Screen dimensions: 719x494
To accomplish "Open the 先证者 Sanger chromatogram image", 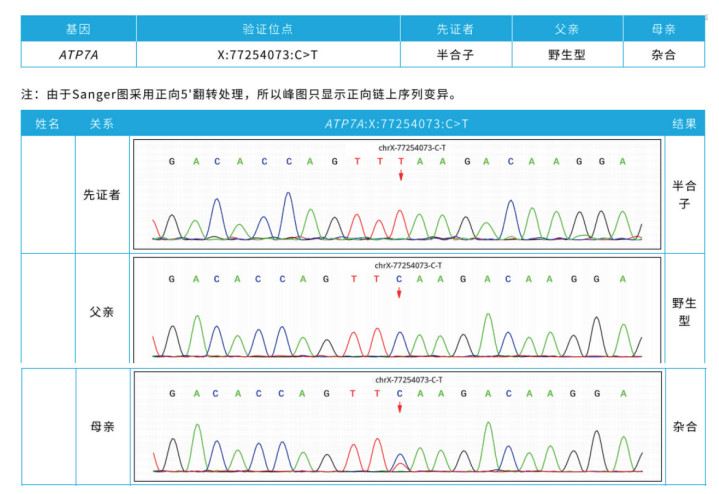I will 396,193.
